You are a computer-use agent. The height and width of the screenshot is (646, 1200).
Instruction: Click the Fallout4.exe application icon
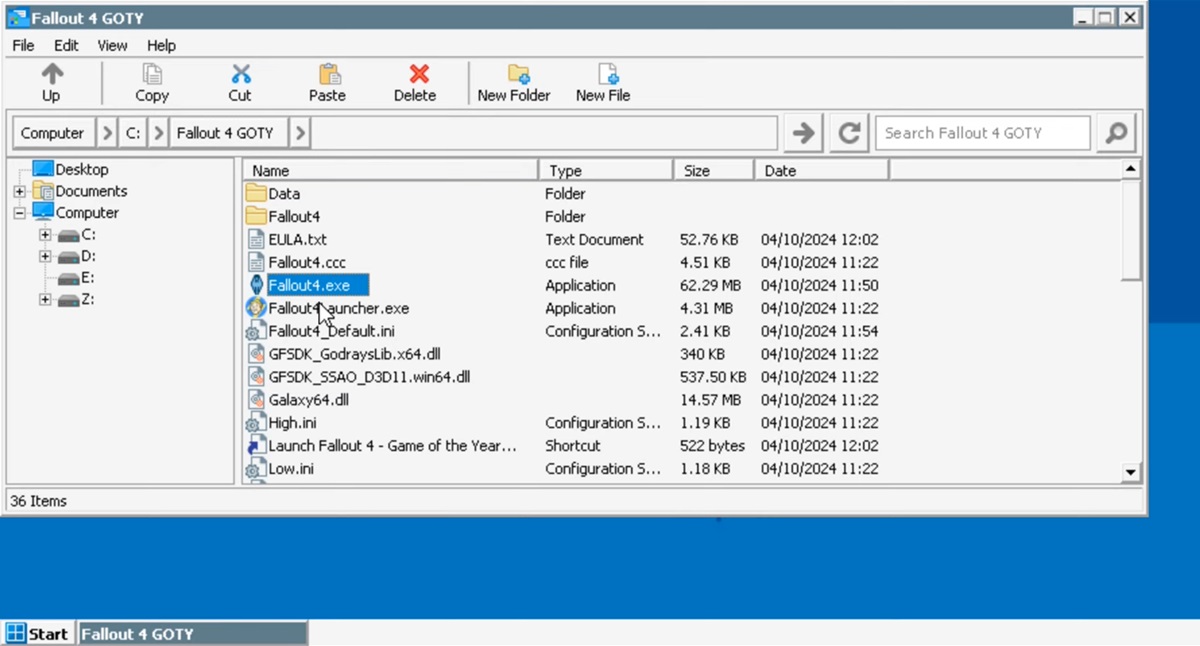(x=256, y=285)
